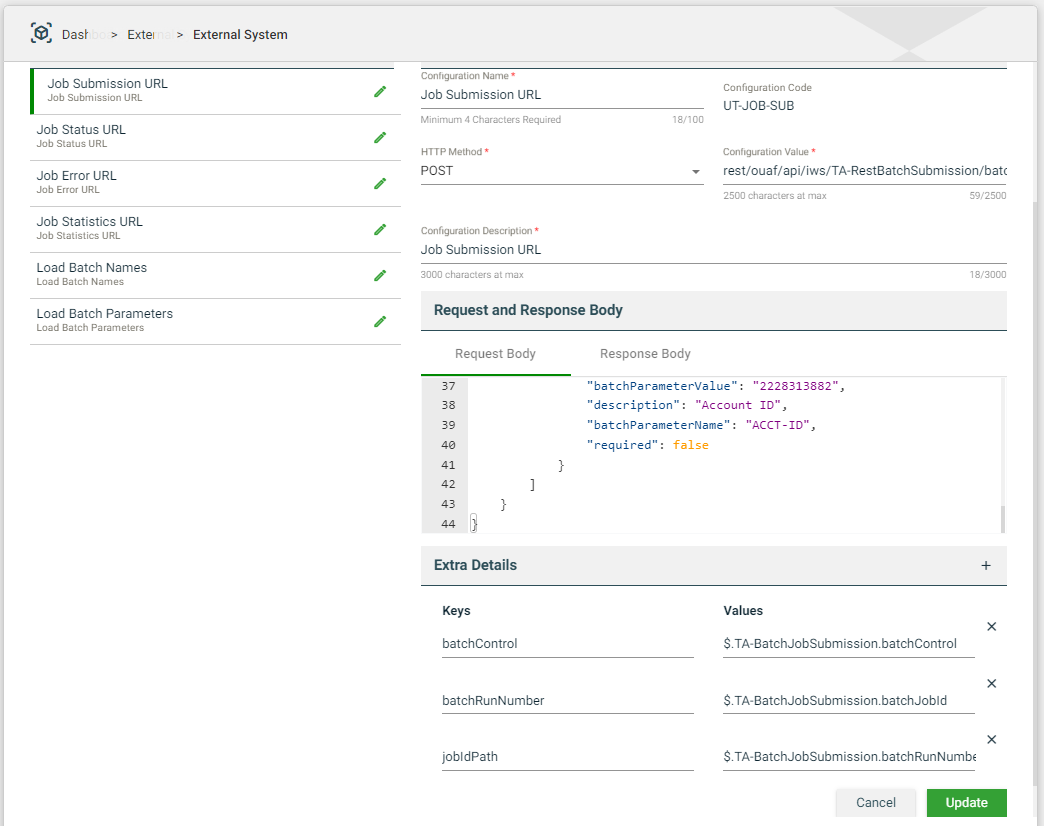The height and width of the screenshot is (826, 1044).
Task: Delete the batchRunNumber key row
Action: pos(991,684)
